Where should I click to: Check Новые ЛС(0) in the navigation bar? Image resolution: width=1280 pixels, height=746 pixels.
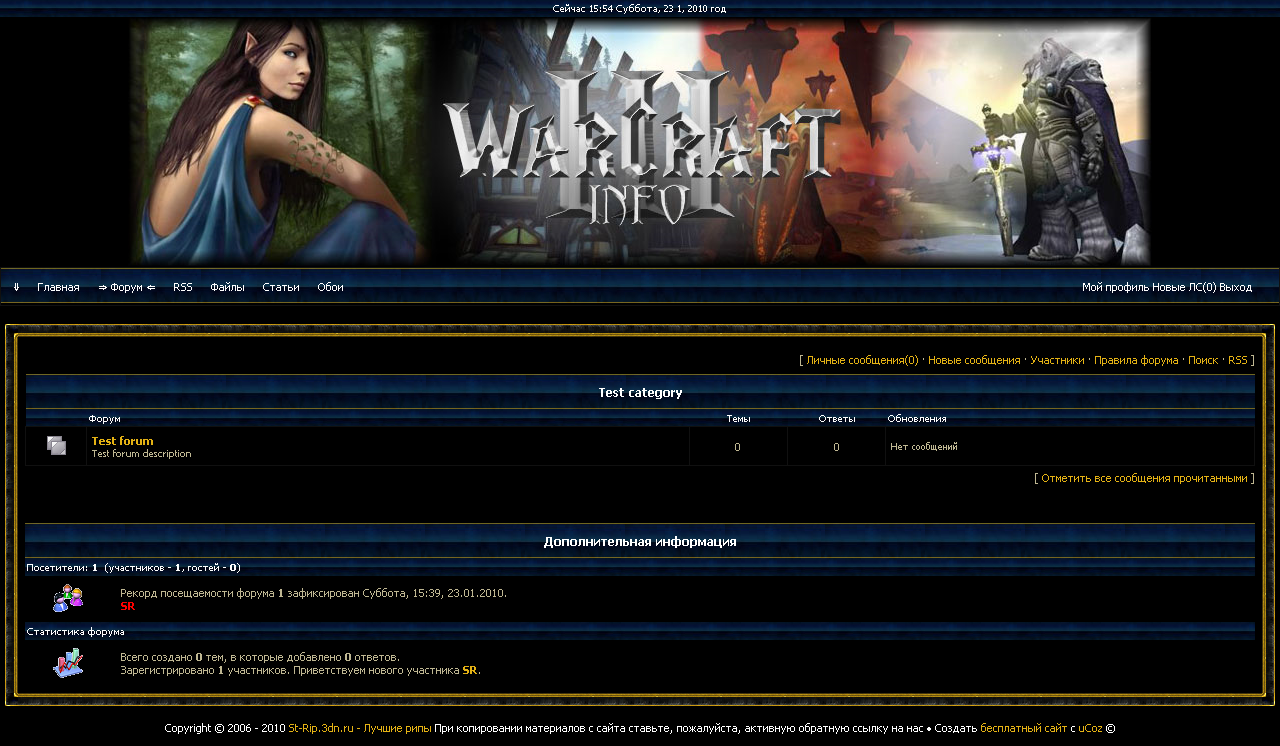click(x=1184, y=287)
